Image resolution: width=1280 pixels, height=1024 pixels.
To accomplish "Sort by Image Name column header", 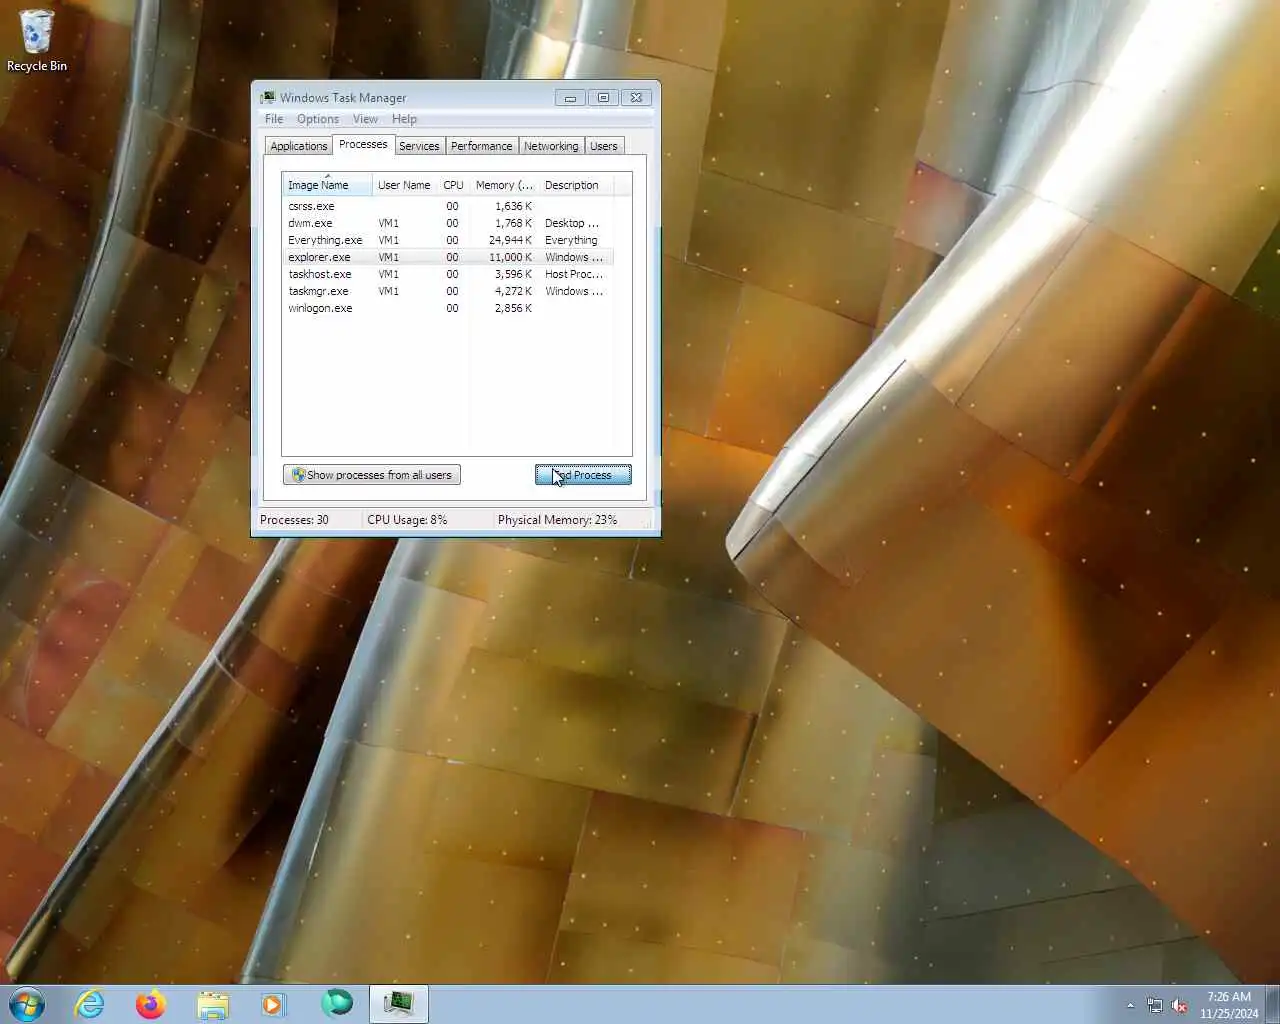I will 327,185.
